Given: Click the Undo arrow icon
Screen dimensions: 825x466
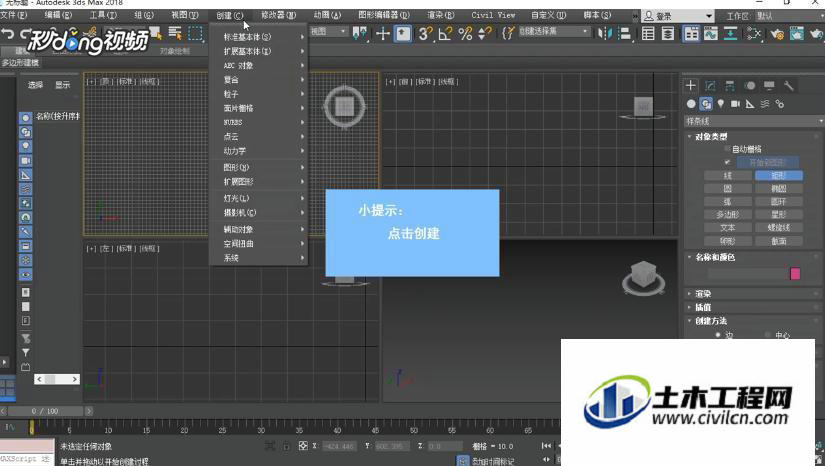Looking at the screenshot, I should (7, 34).
